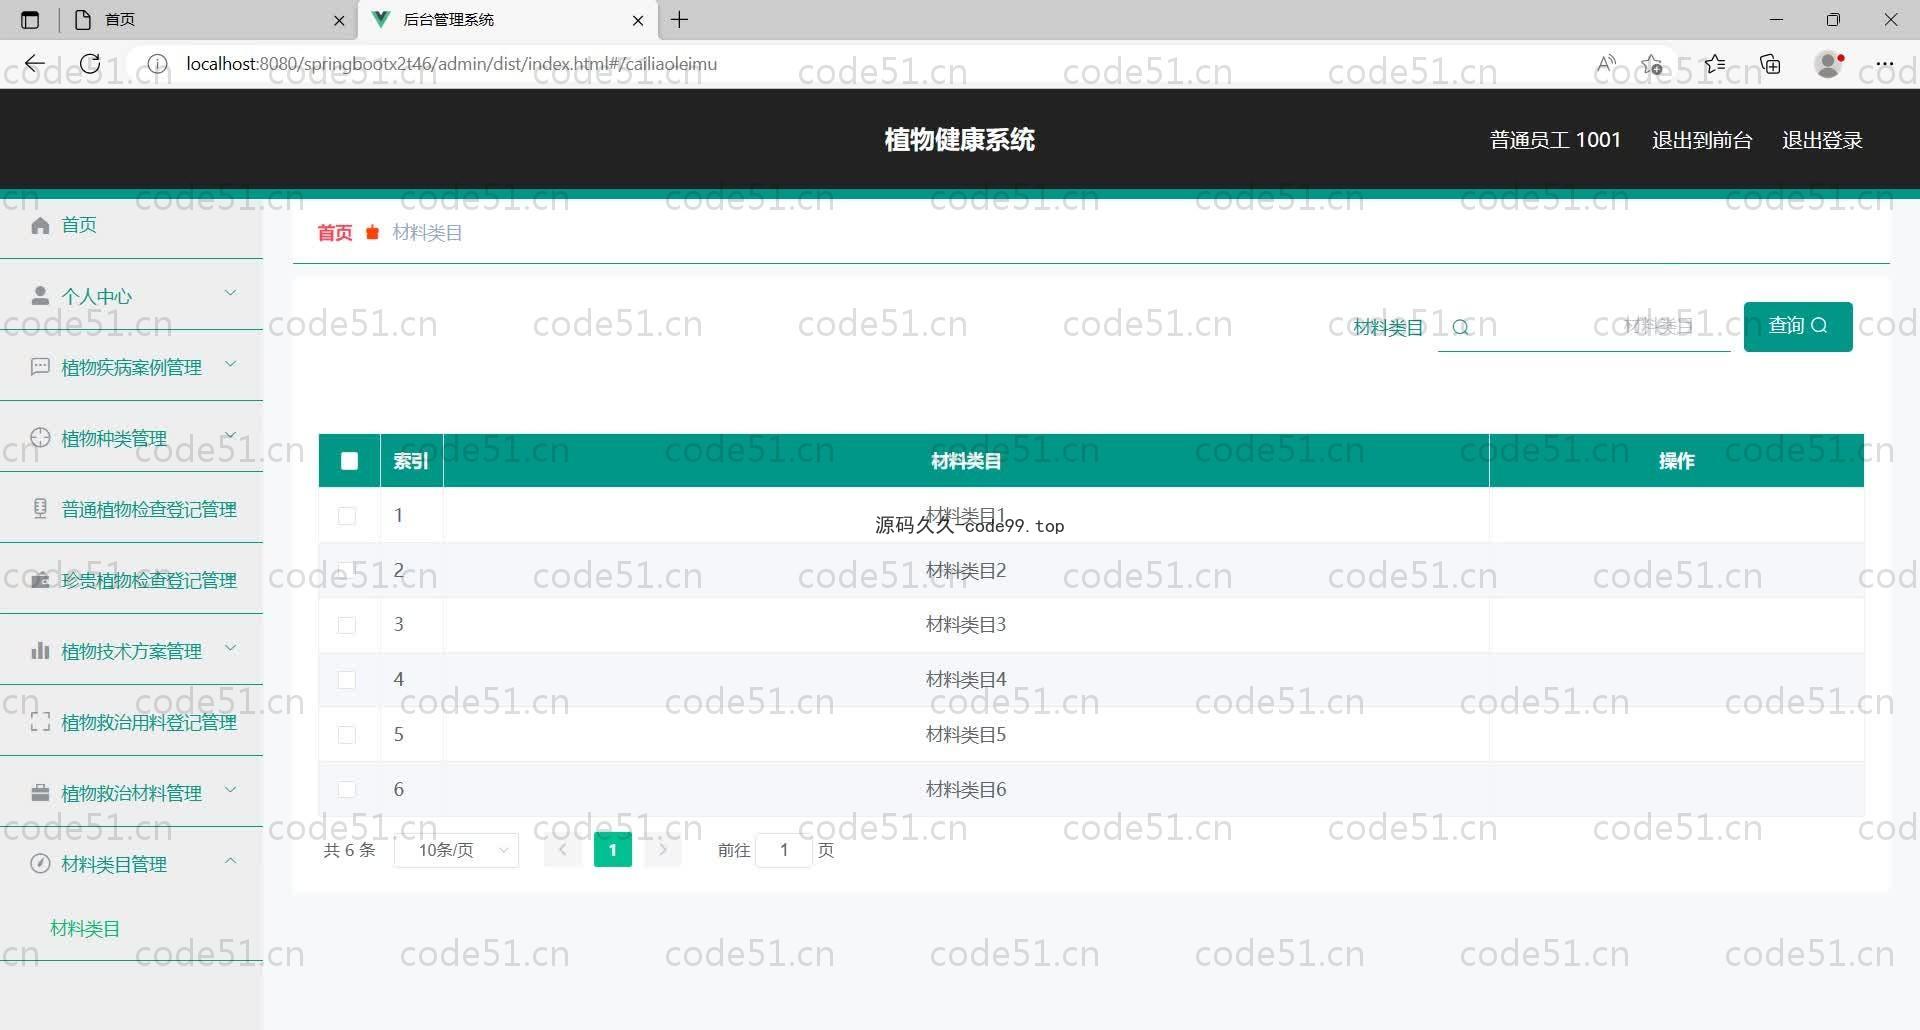Click the bar chart icon beside 植物技术方案管理
This screenshot has height=1030, width=1920.
coord(40,651)
